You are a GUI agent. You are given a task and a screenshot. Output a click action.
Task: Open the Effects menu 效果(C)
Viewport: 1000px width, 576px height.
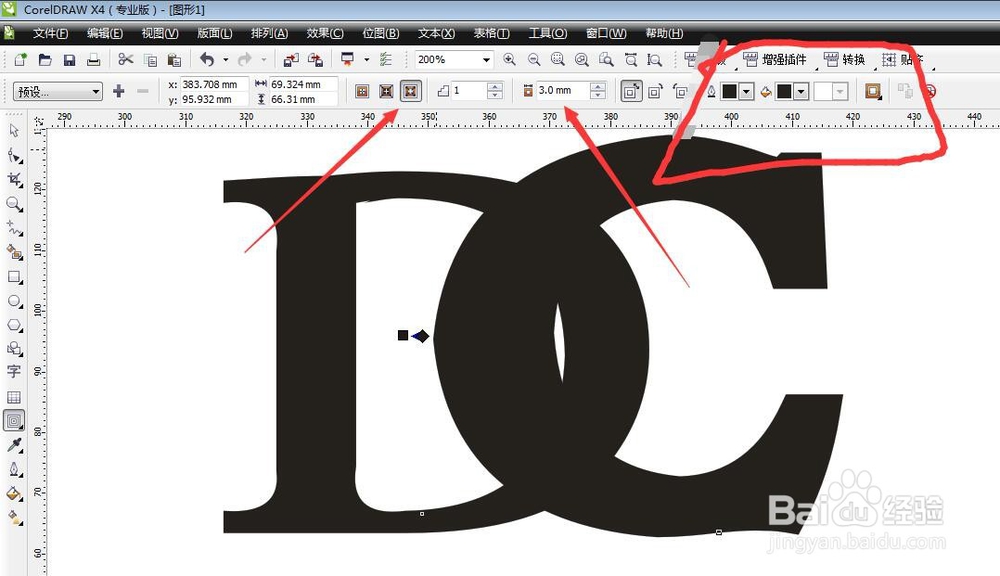click(x=325, y=33)
